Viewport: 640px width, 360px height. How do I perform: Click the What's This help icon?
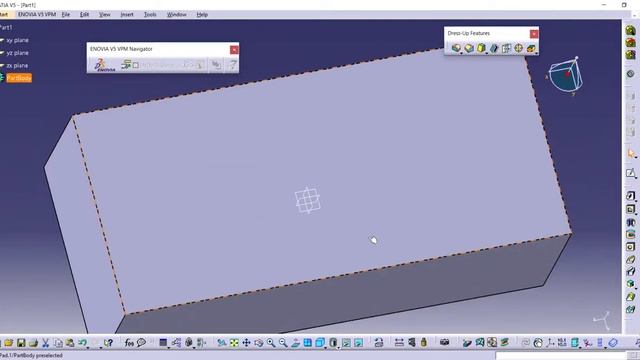108,343
